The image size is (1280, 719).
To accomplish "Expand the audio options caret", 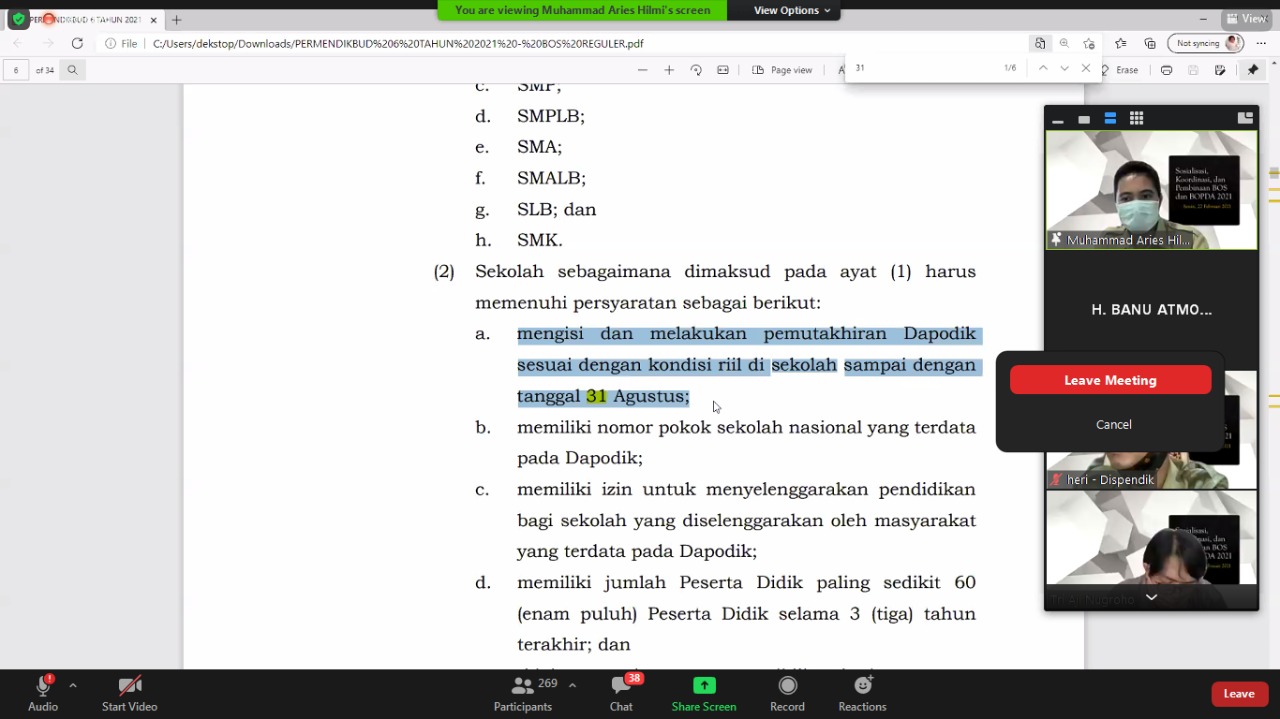I will point(73,685).
